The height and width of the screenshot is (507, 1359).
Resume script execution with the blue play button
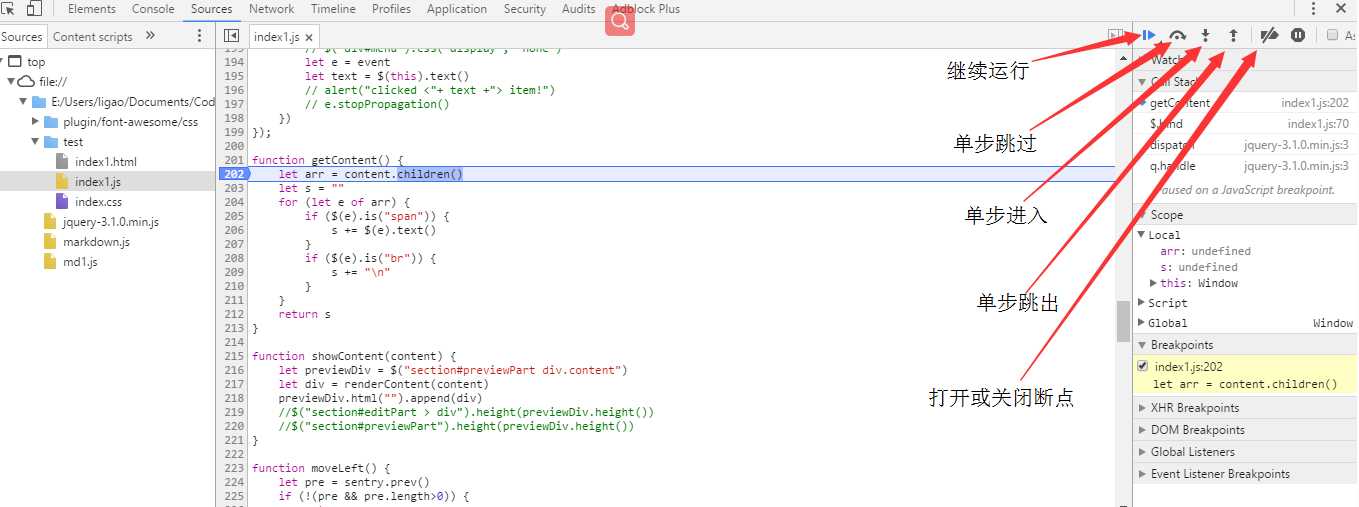pyautogui.click(x=1148, y=35)
